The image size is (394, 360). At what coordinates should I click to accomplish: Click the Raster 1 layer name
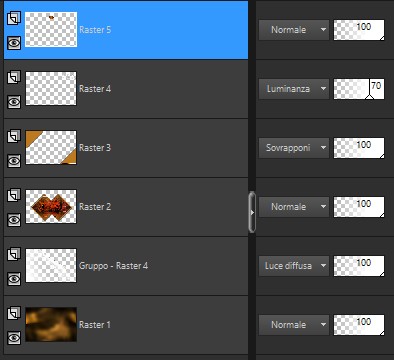click(x=95, y=325)
